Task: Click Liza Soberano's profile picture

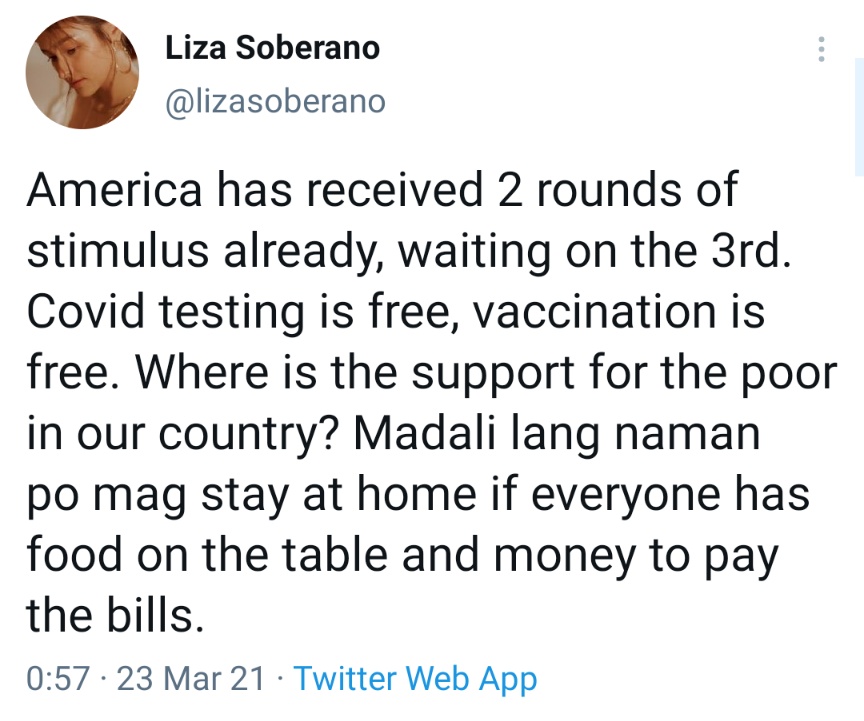Action: point(82,74)
